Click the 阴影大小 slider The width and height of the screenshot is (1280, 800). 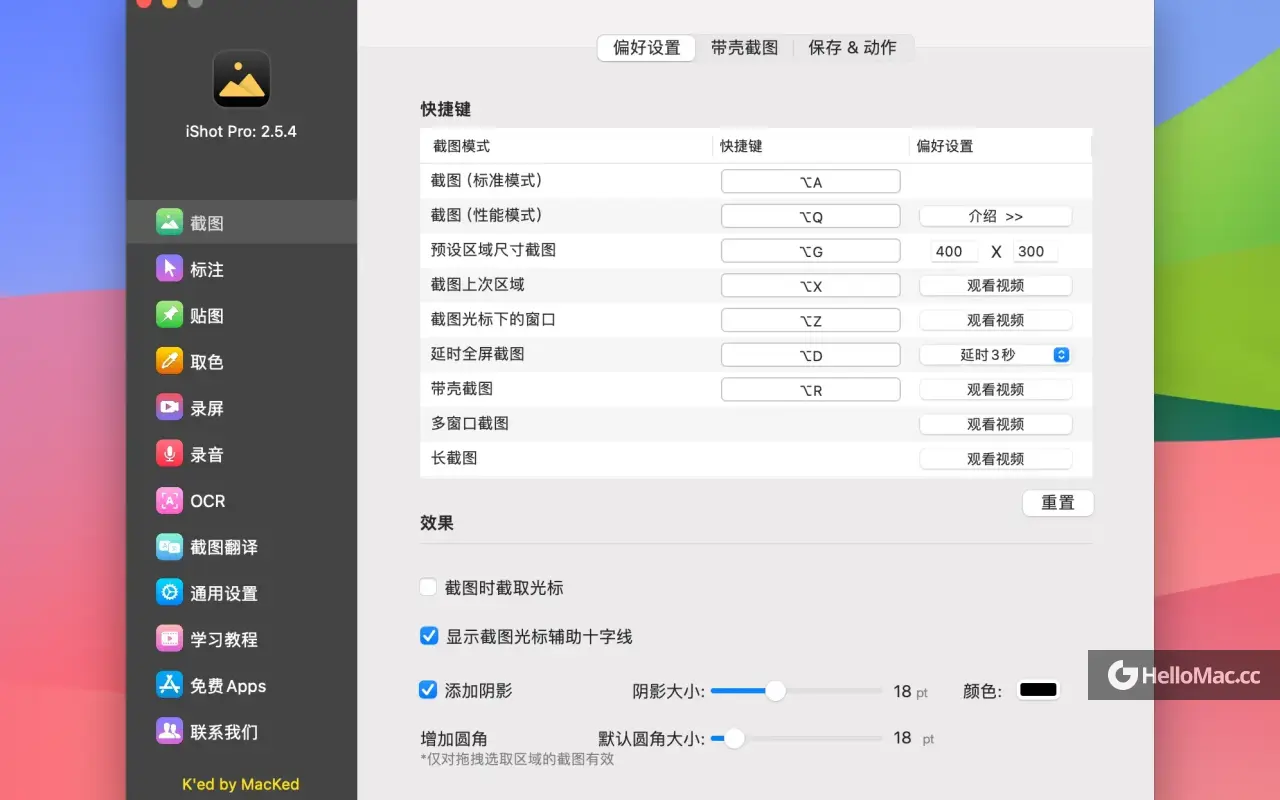coord(797,691)
